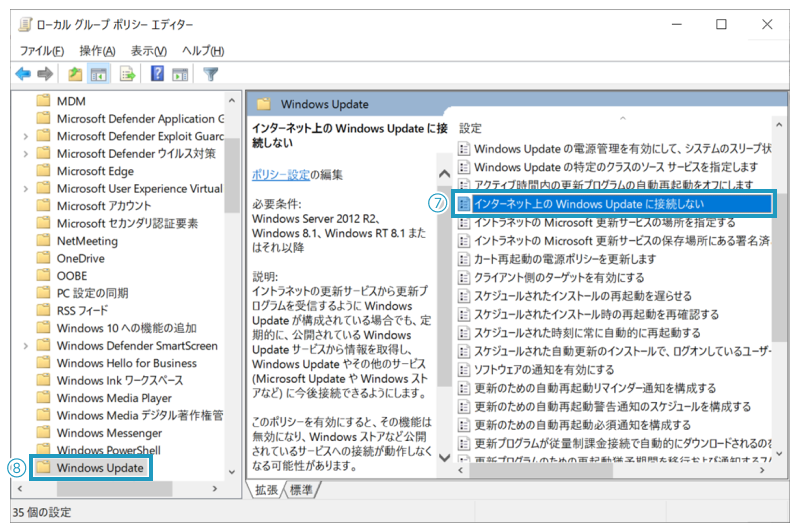This screenshot has width=800, height=532.
Task: Expand Microsoft Defender ウイルス対策 node
Action: tap(26, 154)
